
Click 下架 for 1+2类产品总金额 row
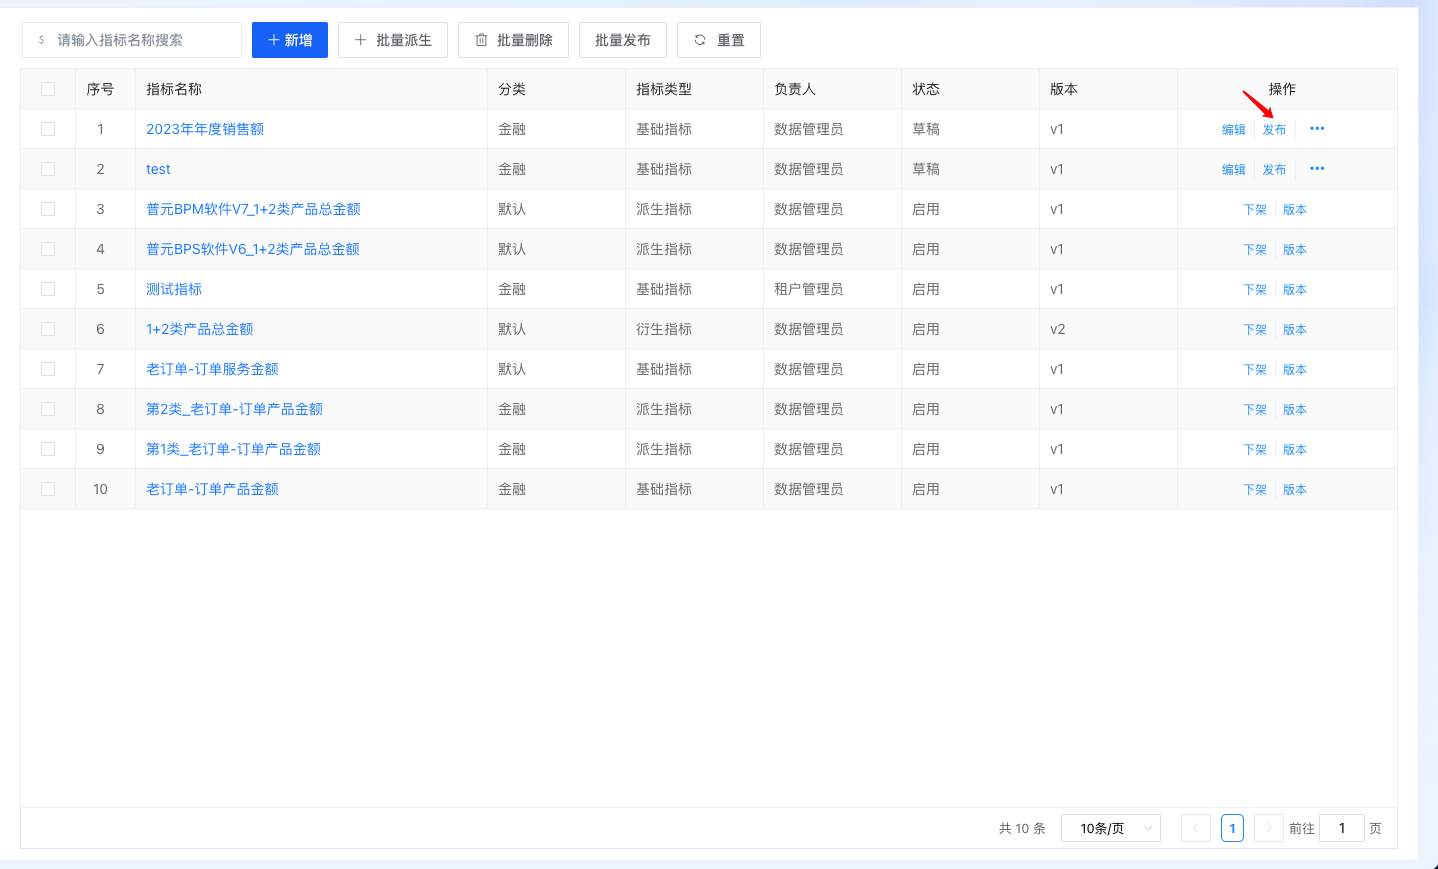point(1254,330)
